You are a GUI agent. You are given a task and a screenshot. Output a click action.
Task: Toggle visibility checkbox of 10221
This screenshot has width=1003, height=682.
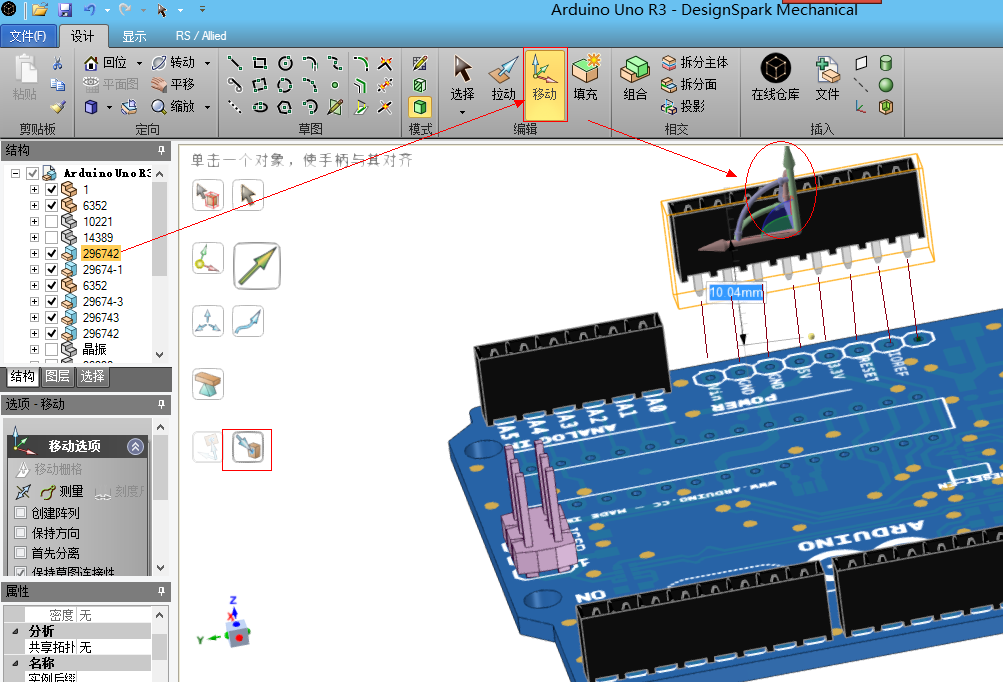click(x=52, y=221)
